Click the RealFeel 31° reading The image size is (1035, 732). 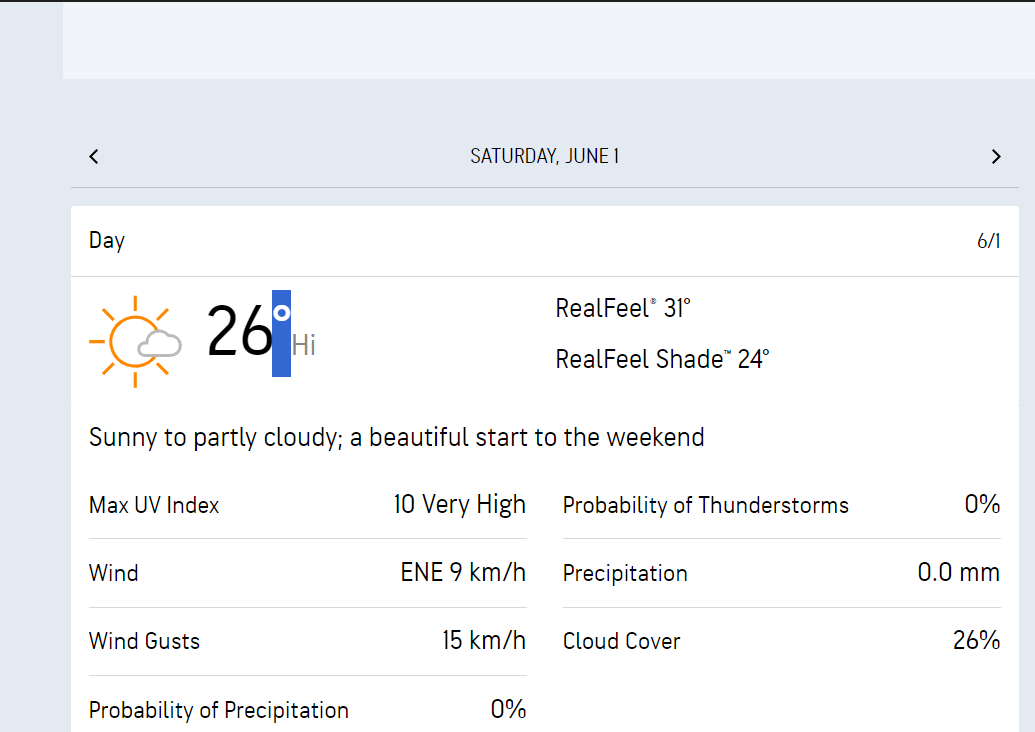(x=623, y=308)
